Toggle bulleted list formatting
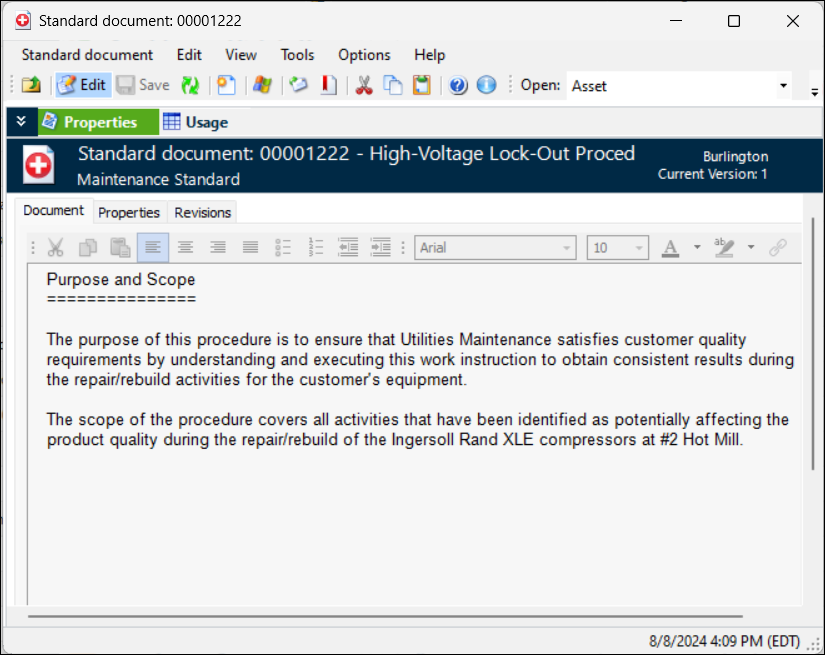Image resolution: width=825 pixels, height=655 pixels. [x=283, y=247]
